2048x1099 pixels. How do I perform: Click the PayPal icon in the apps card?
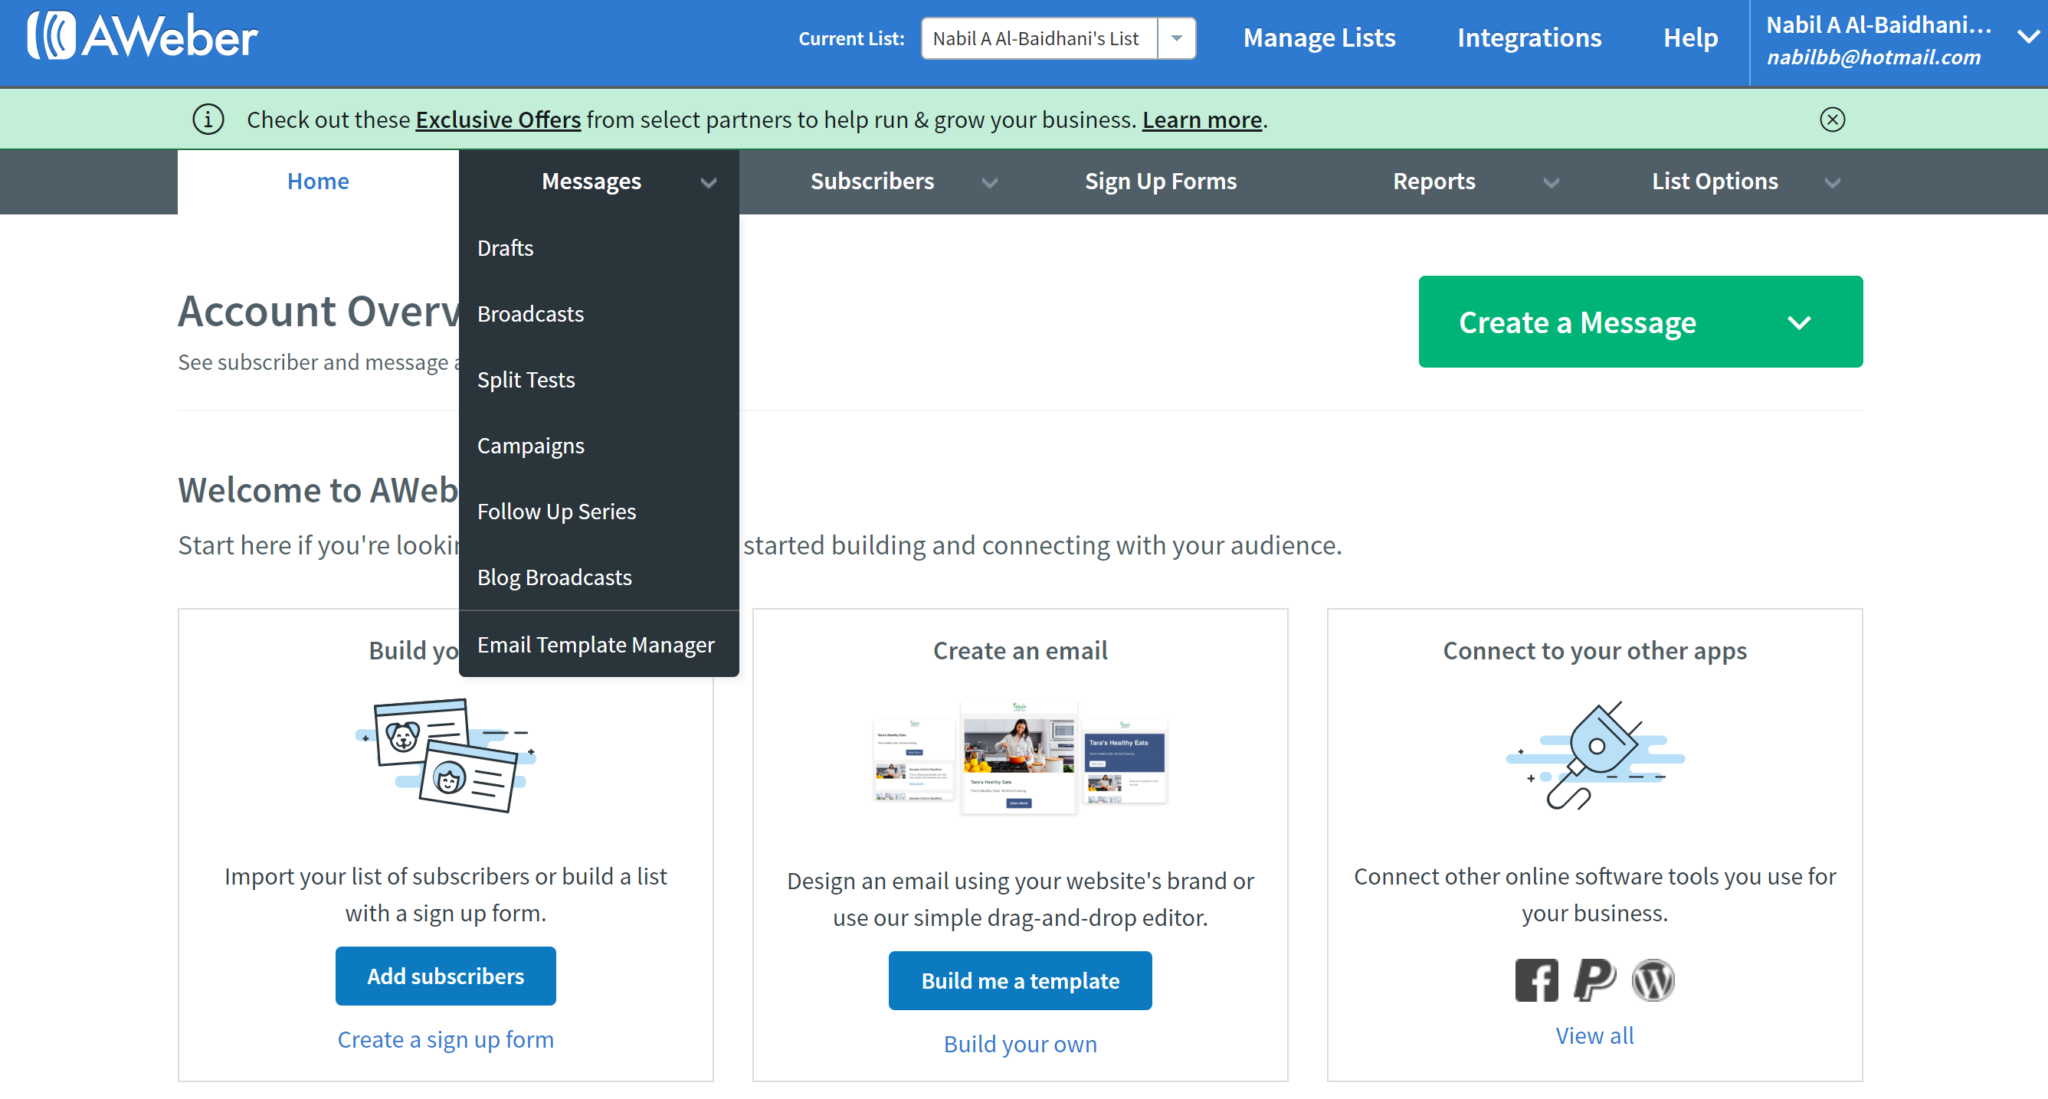(1595, 980)
